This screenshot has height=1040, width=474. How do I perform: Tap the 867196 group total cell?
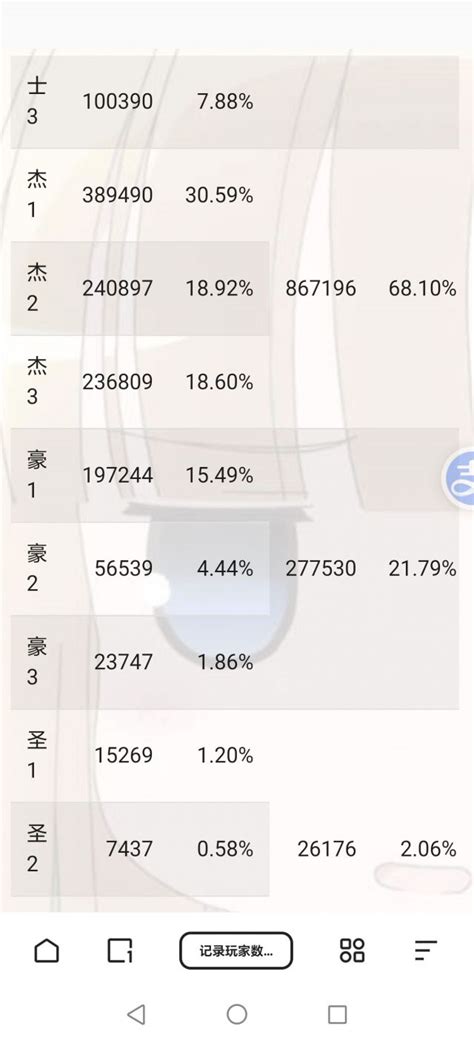[321, 289]
